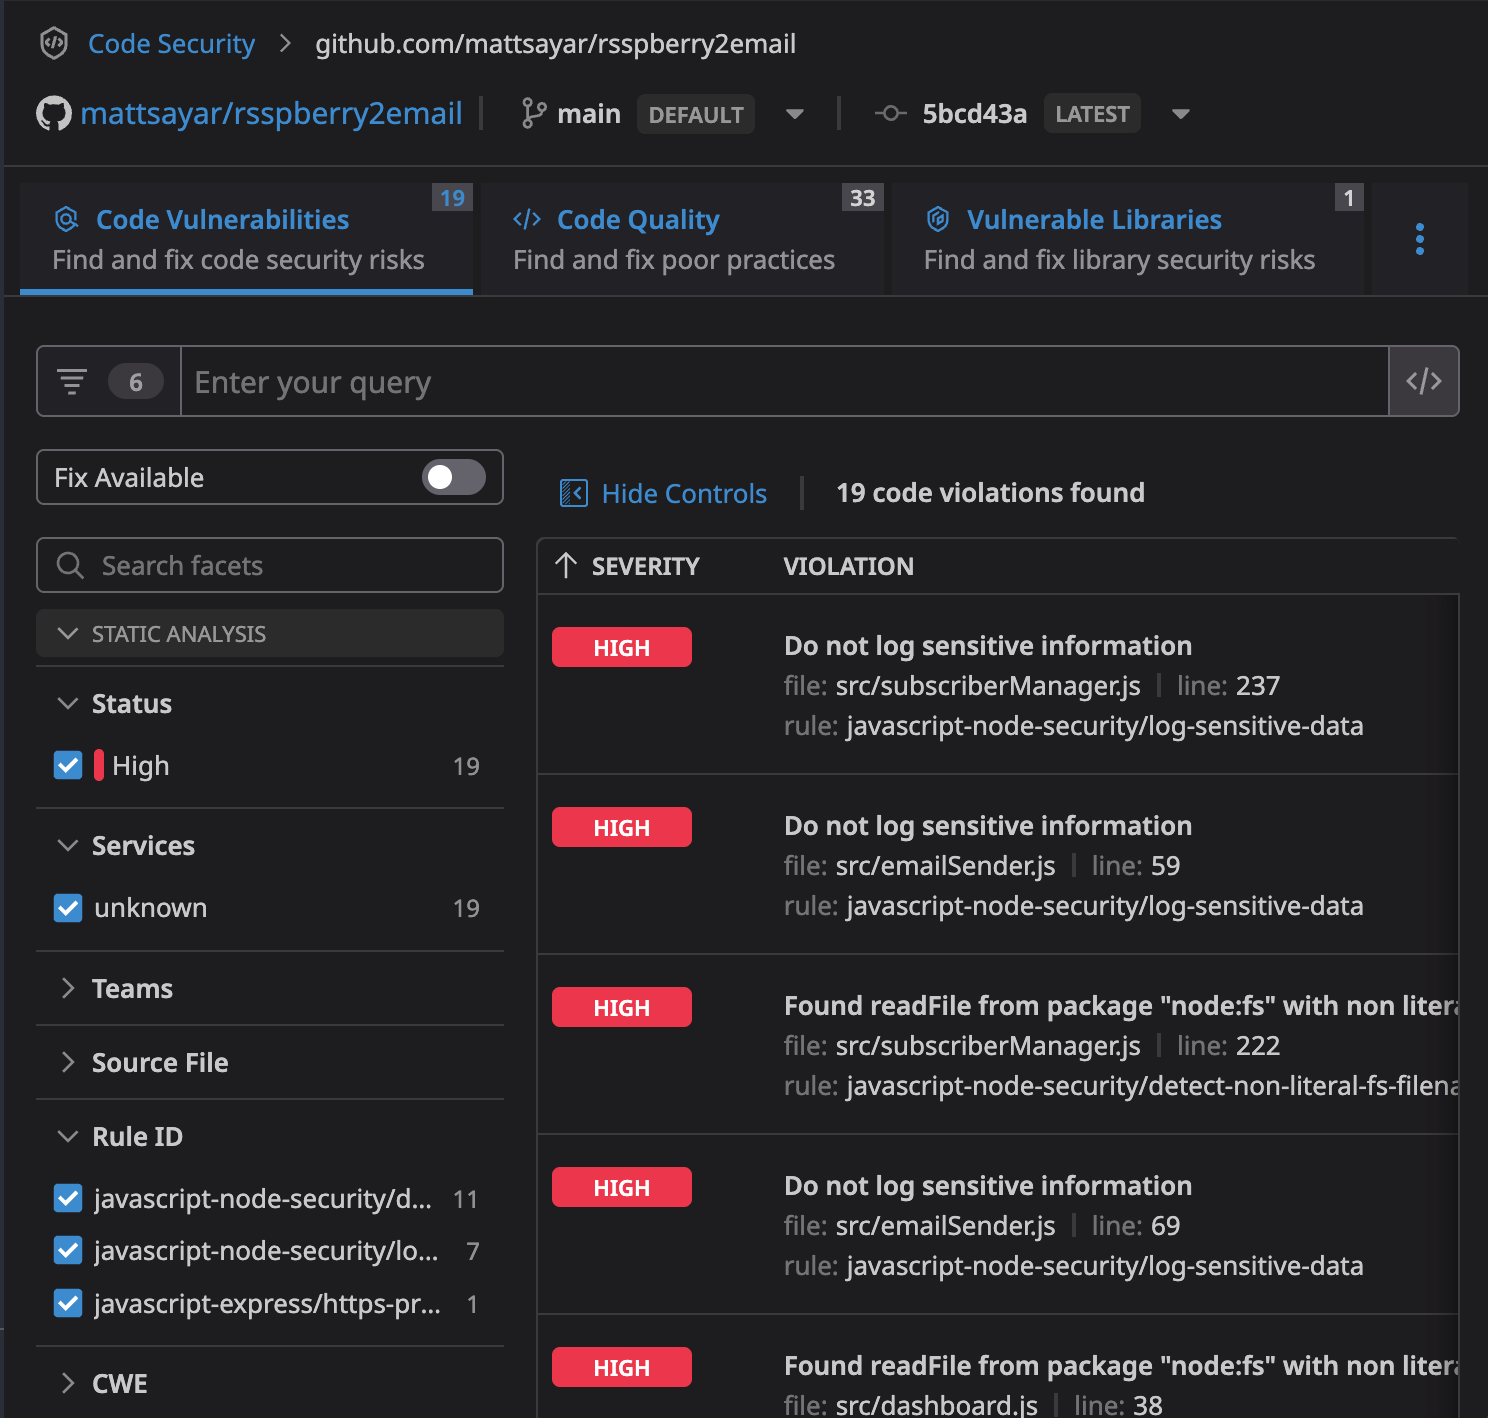Click the LATEST commit label
This screenshot has height=1418, width=1488.
[x=1092, y=114]
